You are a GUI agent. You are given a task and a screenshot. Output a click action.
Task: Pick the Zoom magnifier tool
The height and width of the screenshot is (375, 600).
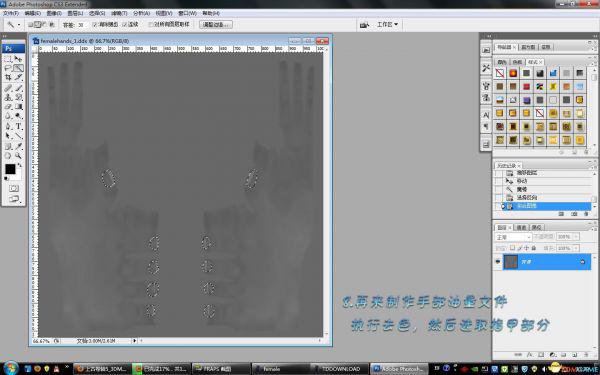[18, 156]
